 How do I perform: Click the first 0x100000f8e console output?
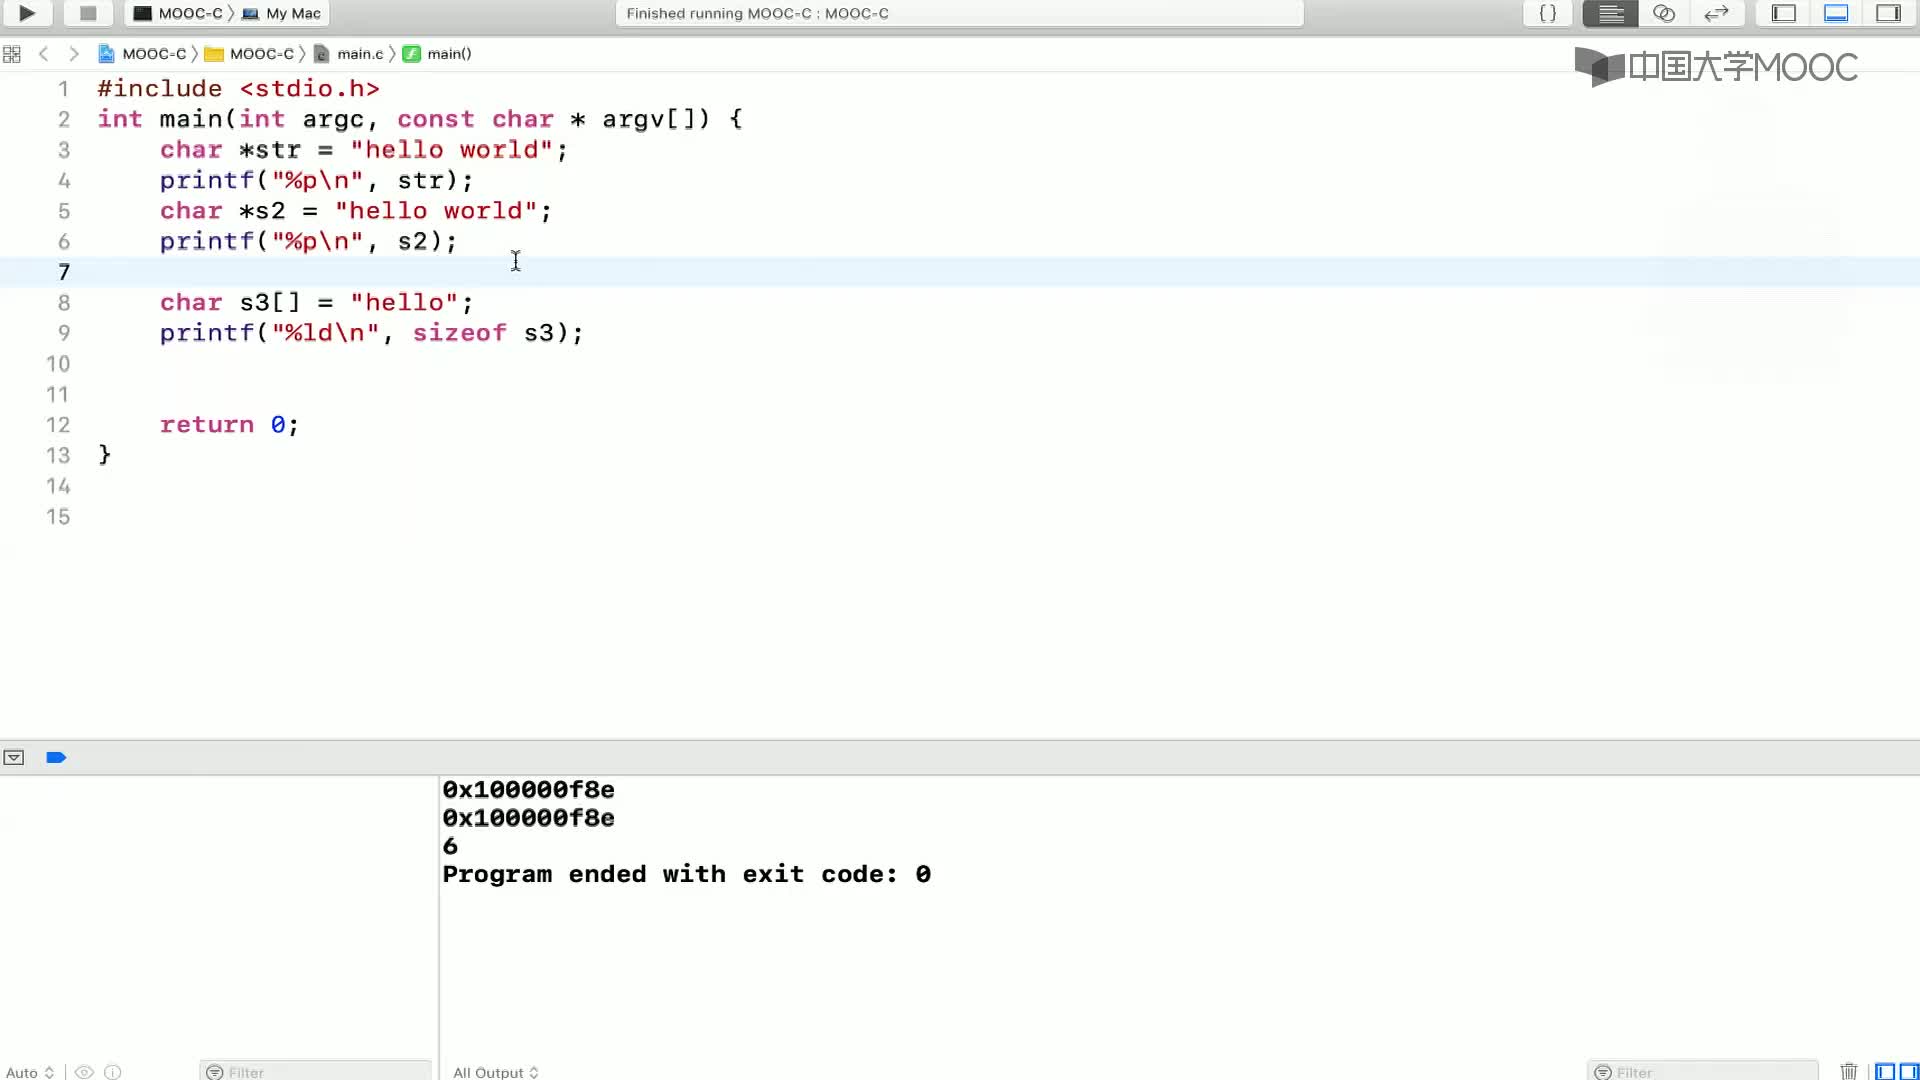pyautogui.click(x=528, y=790)
